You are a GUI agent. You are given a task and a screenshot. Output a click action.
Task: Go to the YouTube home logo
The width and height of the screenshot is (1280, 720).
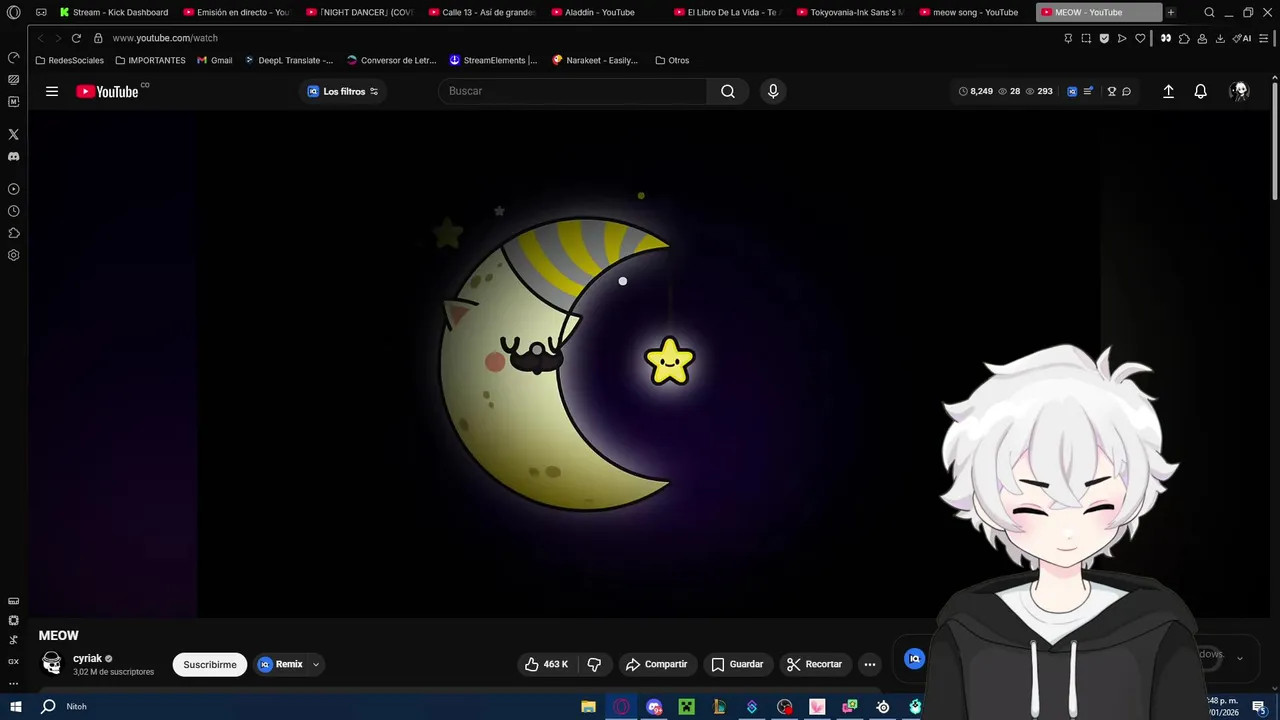point(108,91)
